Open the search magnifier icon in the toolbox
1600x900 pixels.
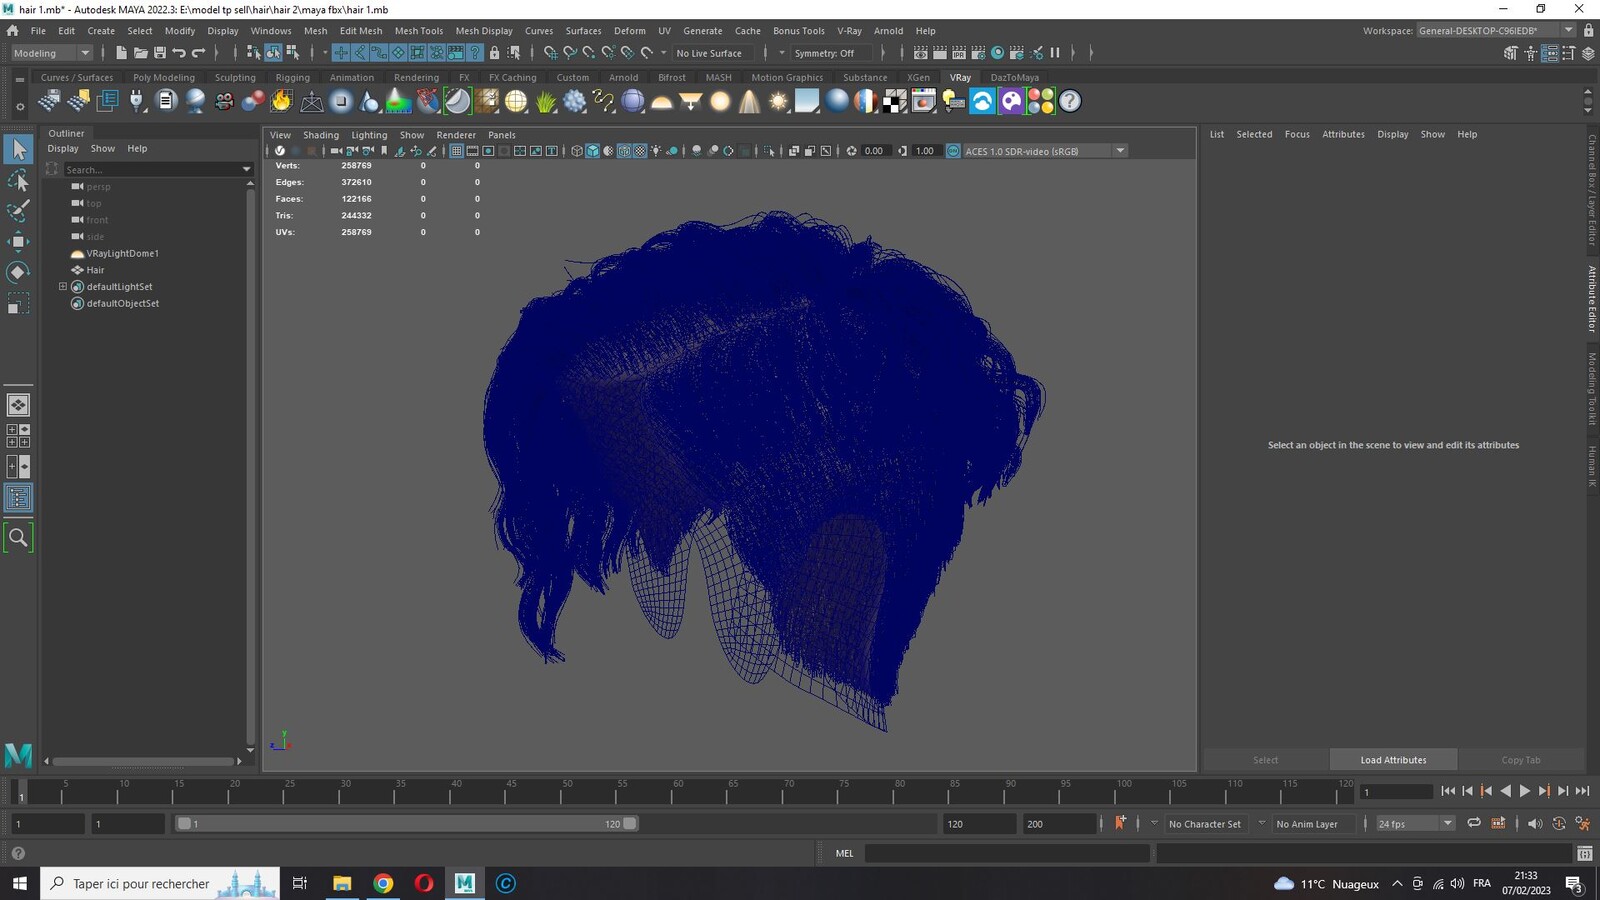click(18, 538)
